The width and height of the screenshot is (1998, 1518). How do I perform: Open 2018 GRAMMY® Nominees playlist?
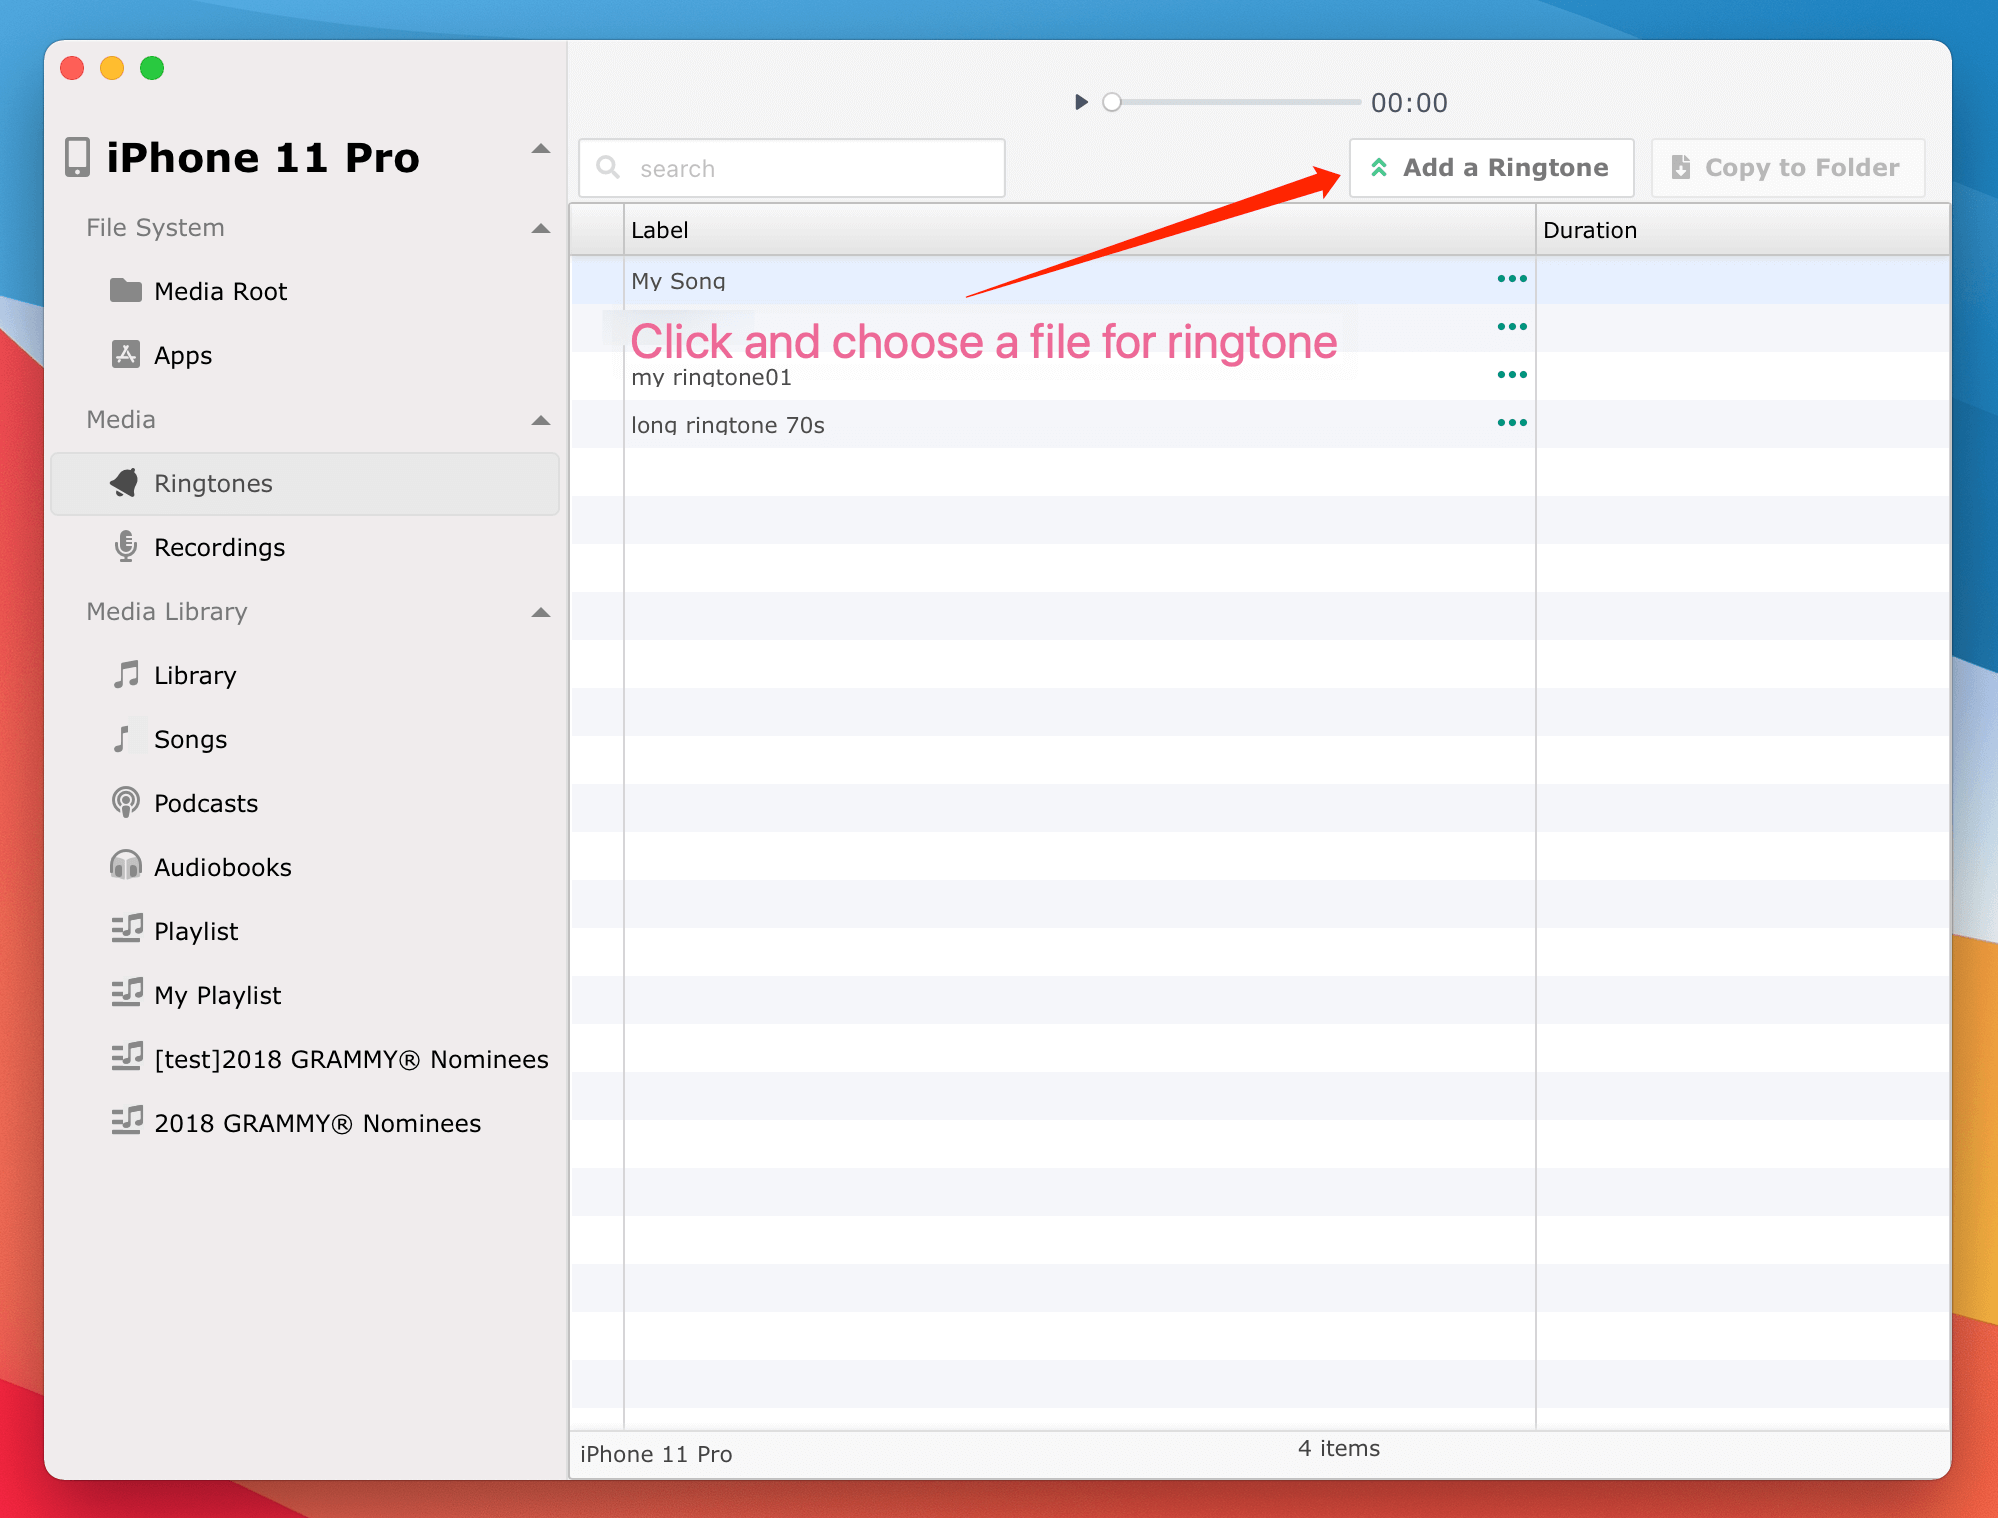(305, 1123)
